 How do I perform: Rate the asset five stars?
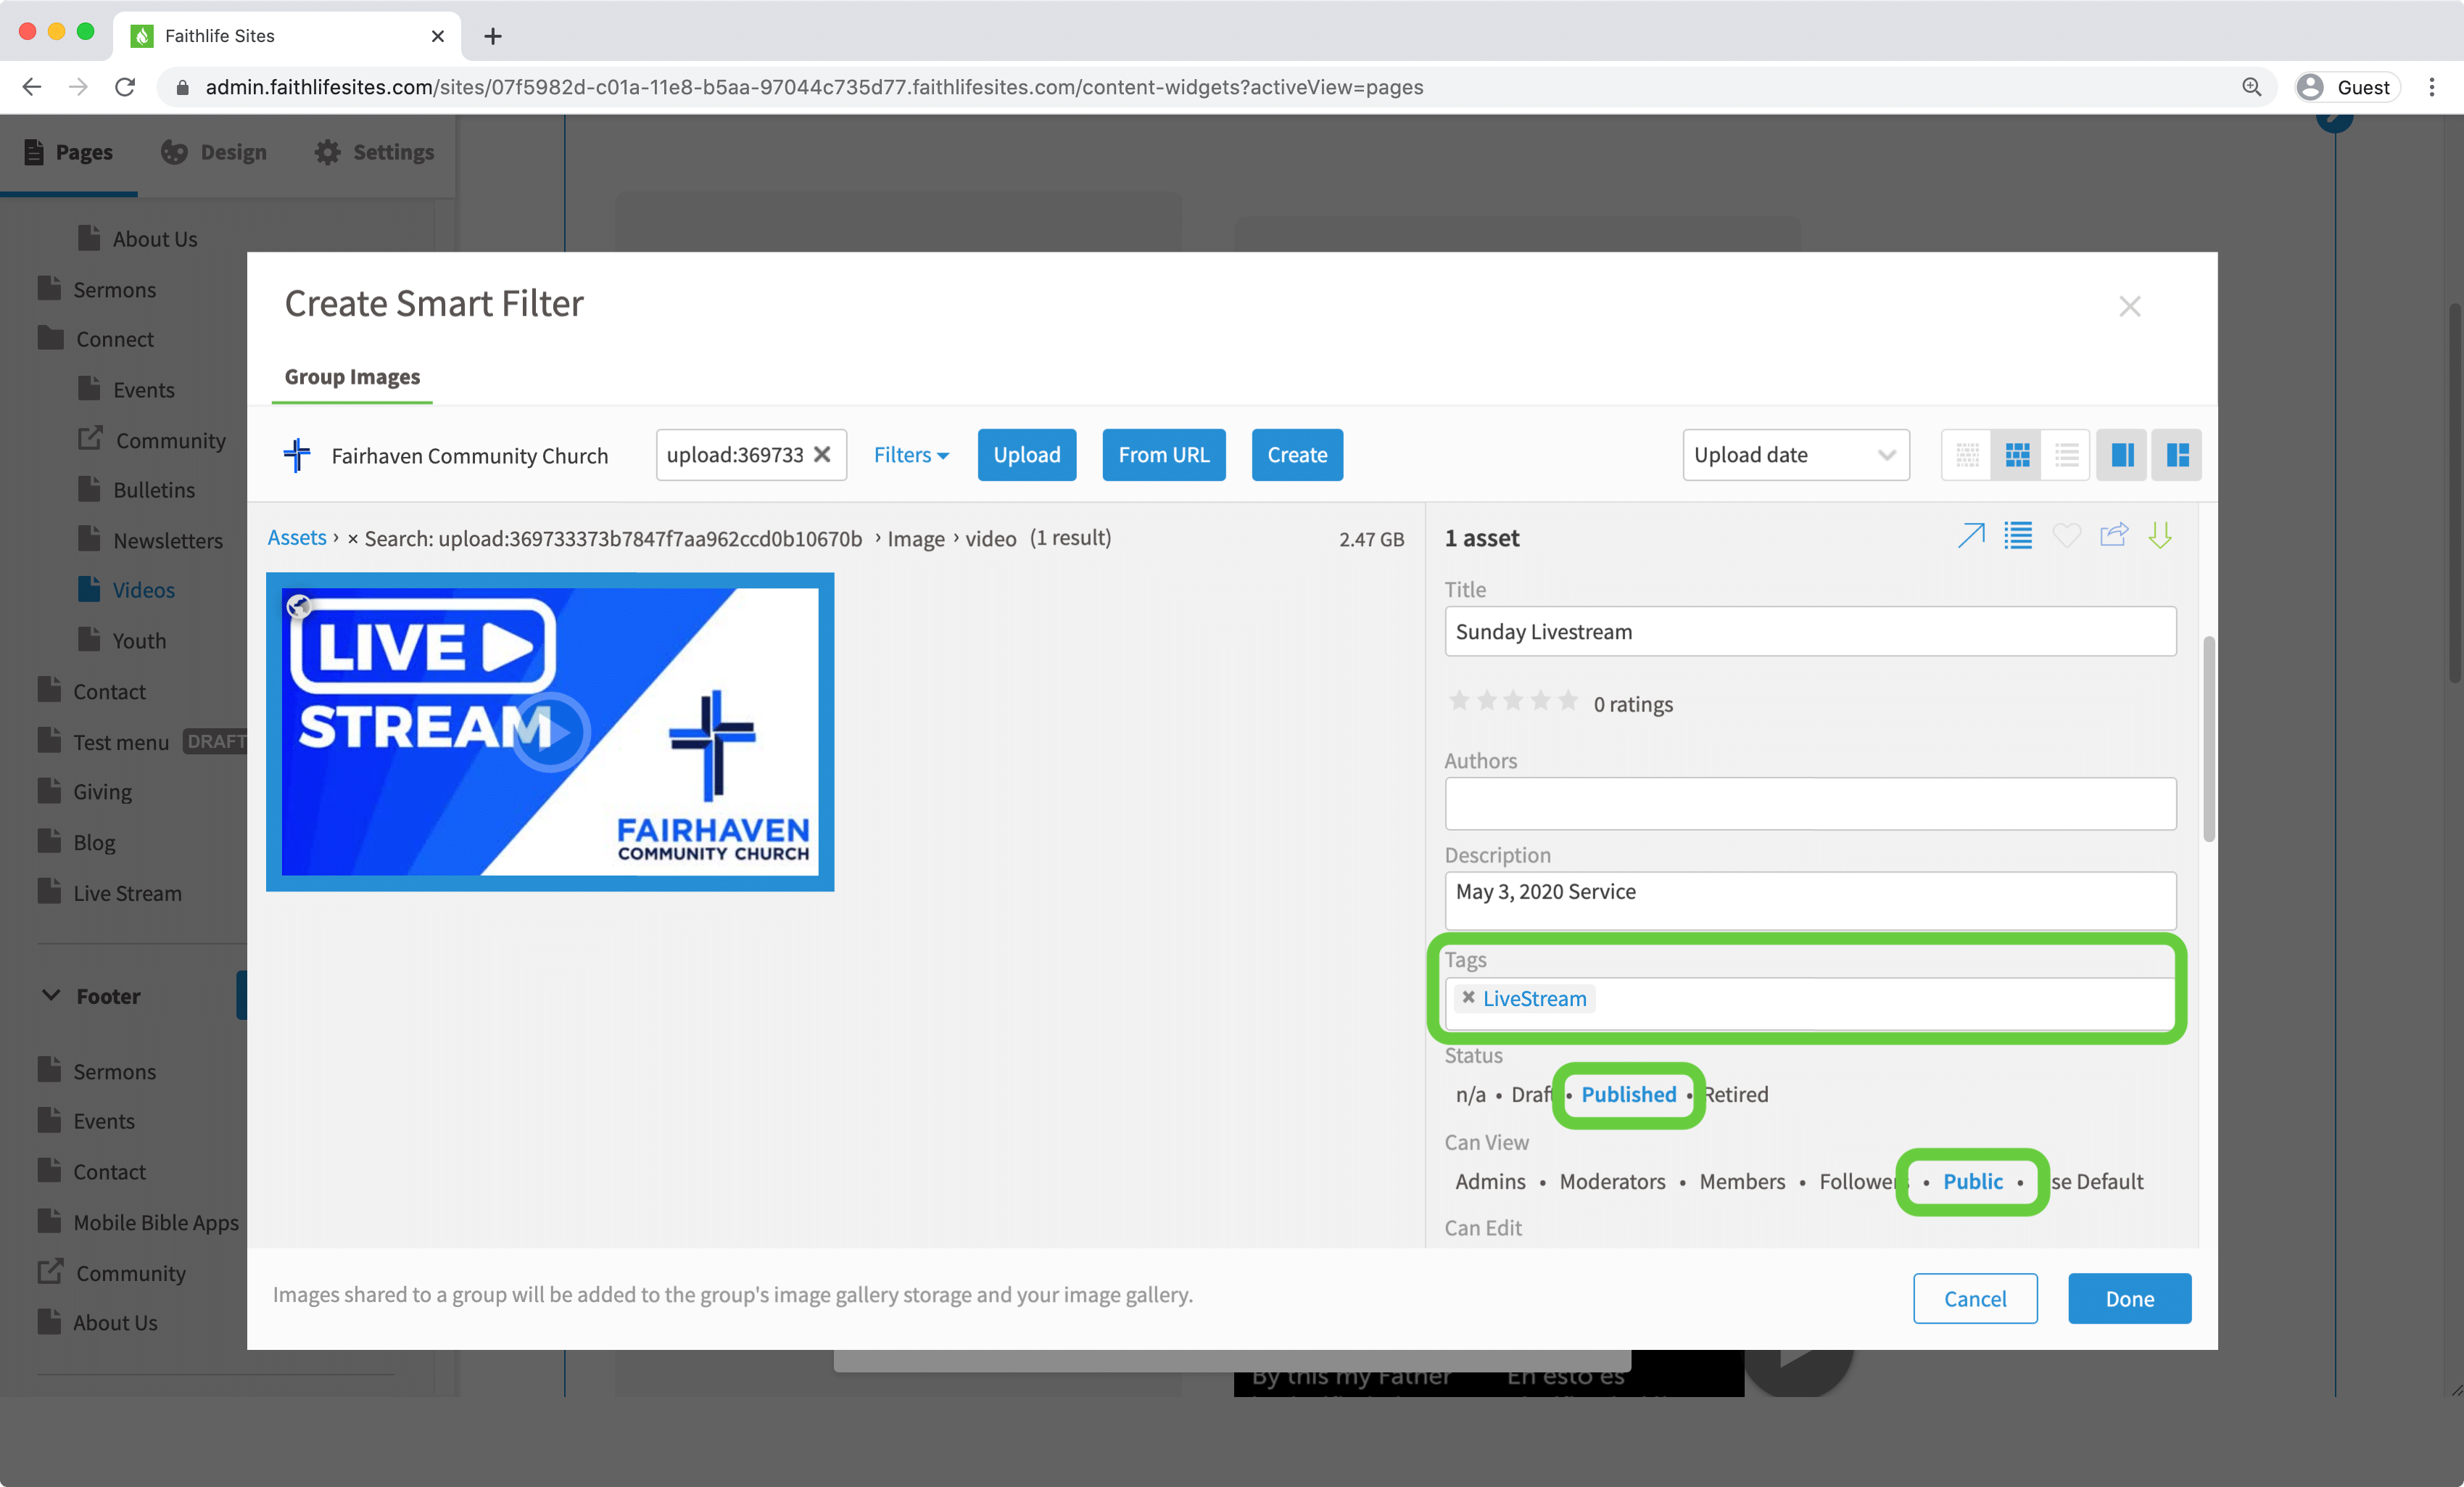click(1568, 701)
